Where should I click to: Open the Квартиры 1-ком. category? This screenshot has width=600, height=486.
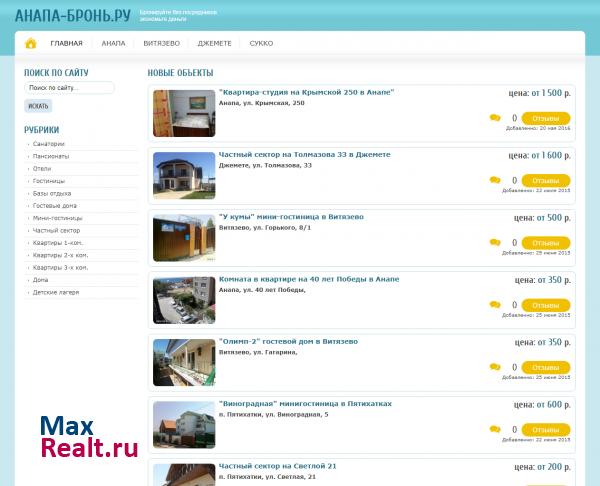pyautogui.click(x=58, y=243)
